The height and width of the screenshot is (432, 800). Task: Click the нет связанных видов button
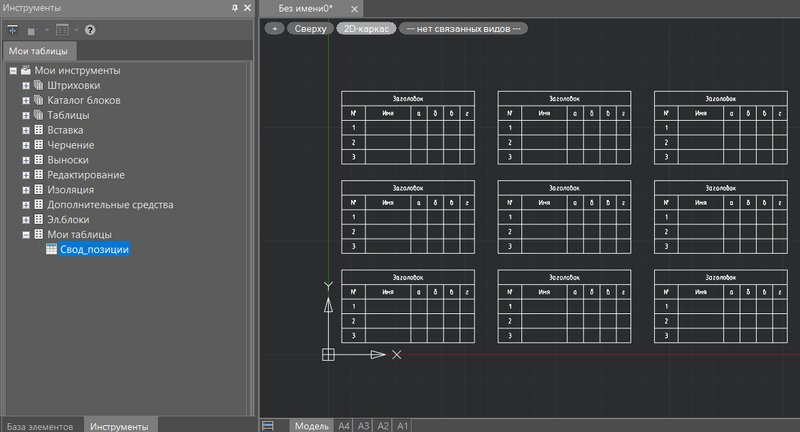463,29
